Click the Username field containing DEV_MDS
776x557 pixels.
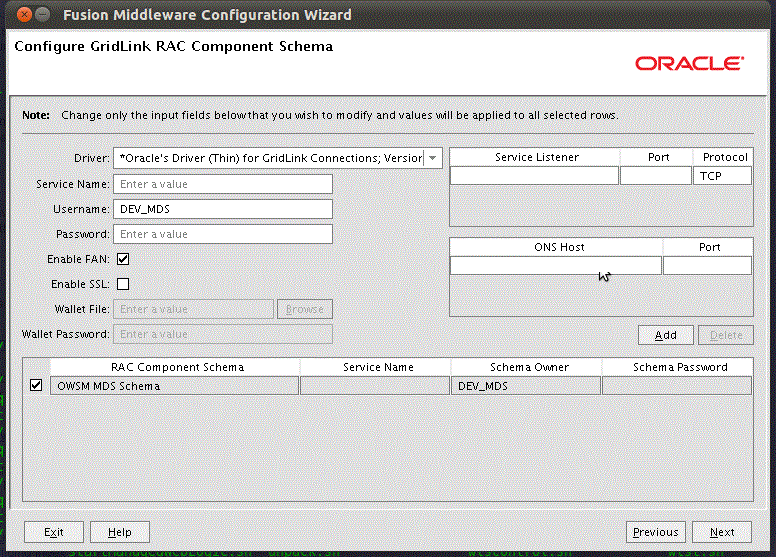point(223,209)
